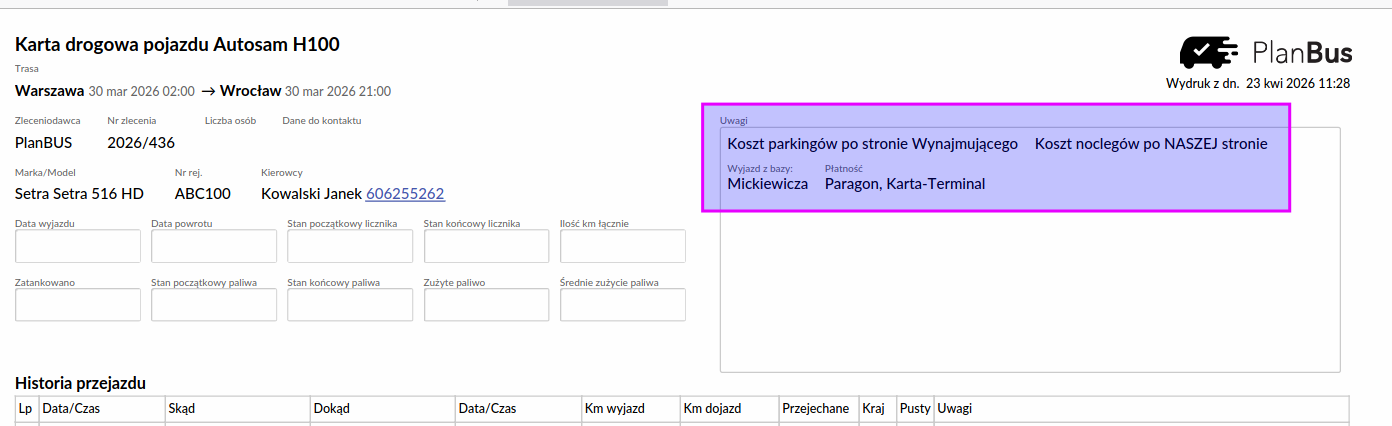Click the Km wyjazd column header
The width and height of the screenshot is (1392, 426).
[615, 409]
